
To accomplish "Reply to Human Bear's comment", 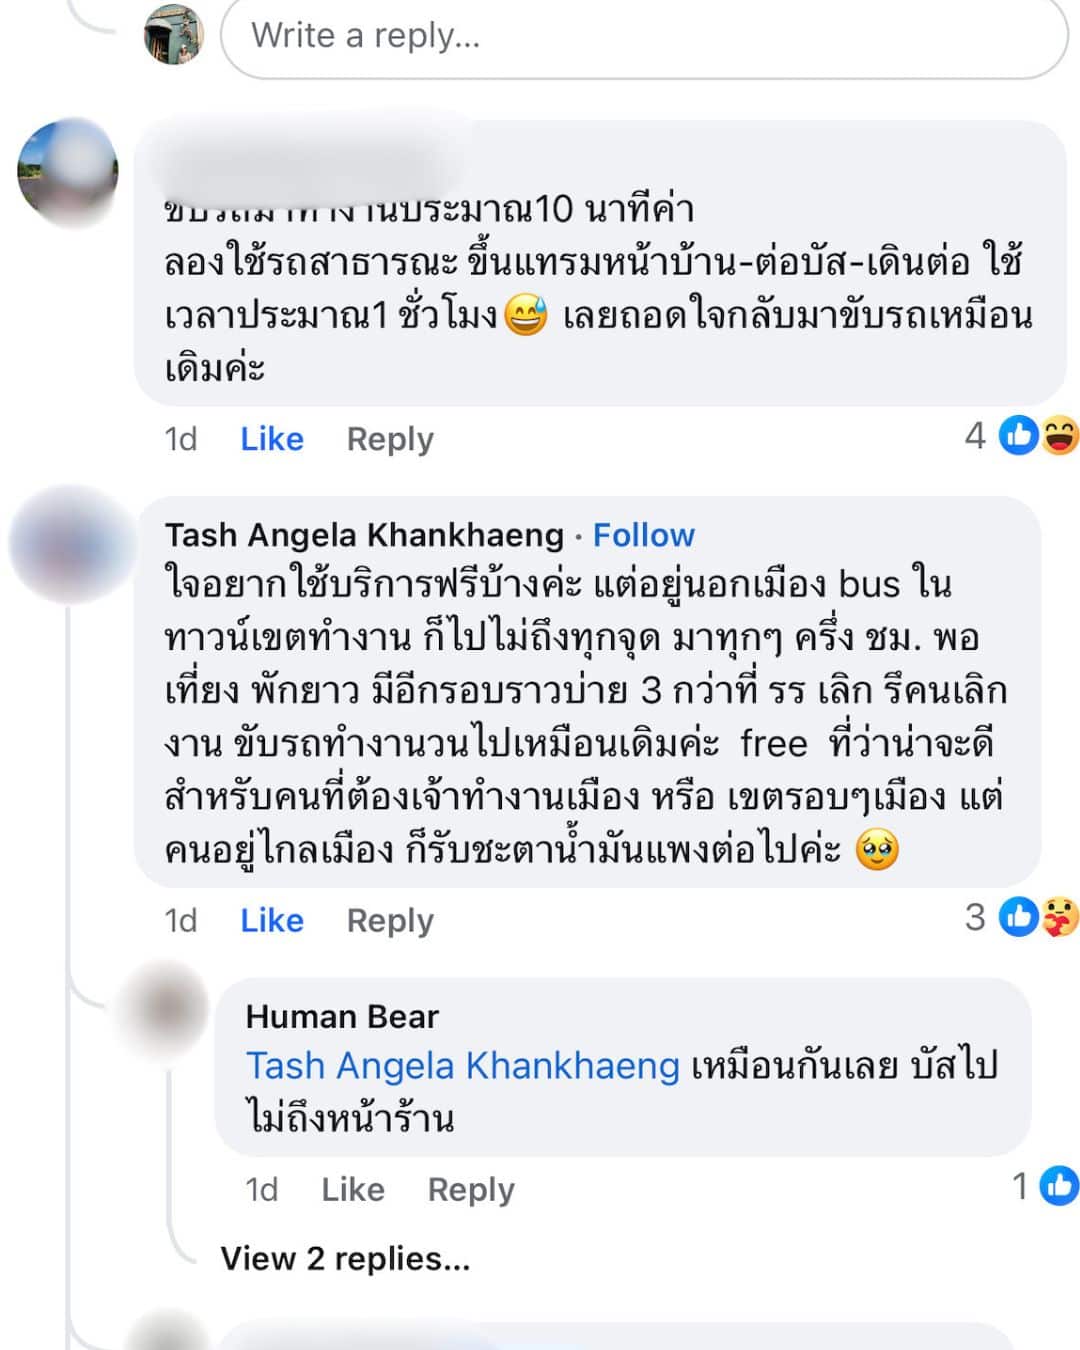I will click(x=471, y=1189).
